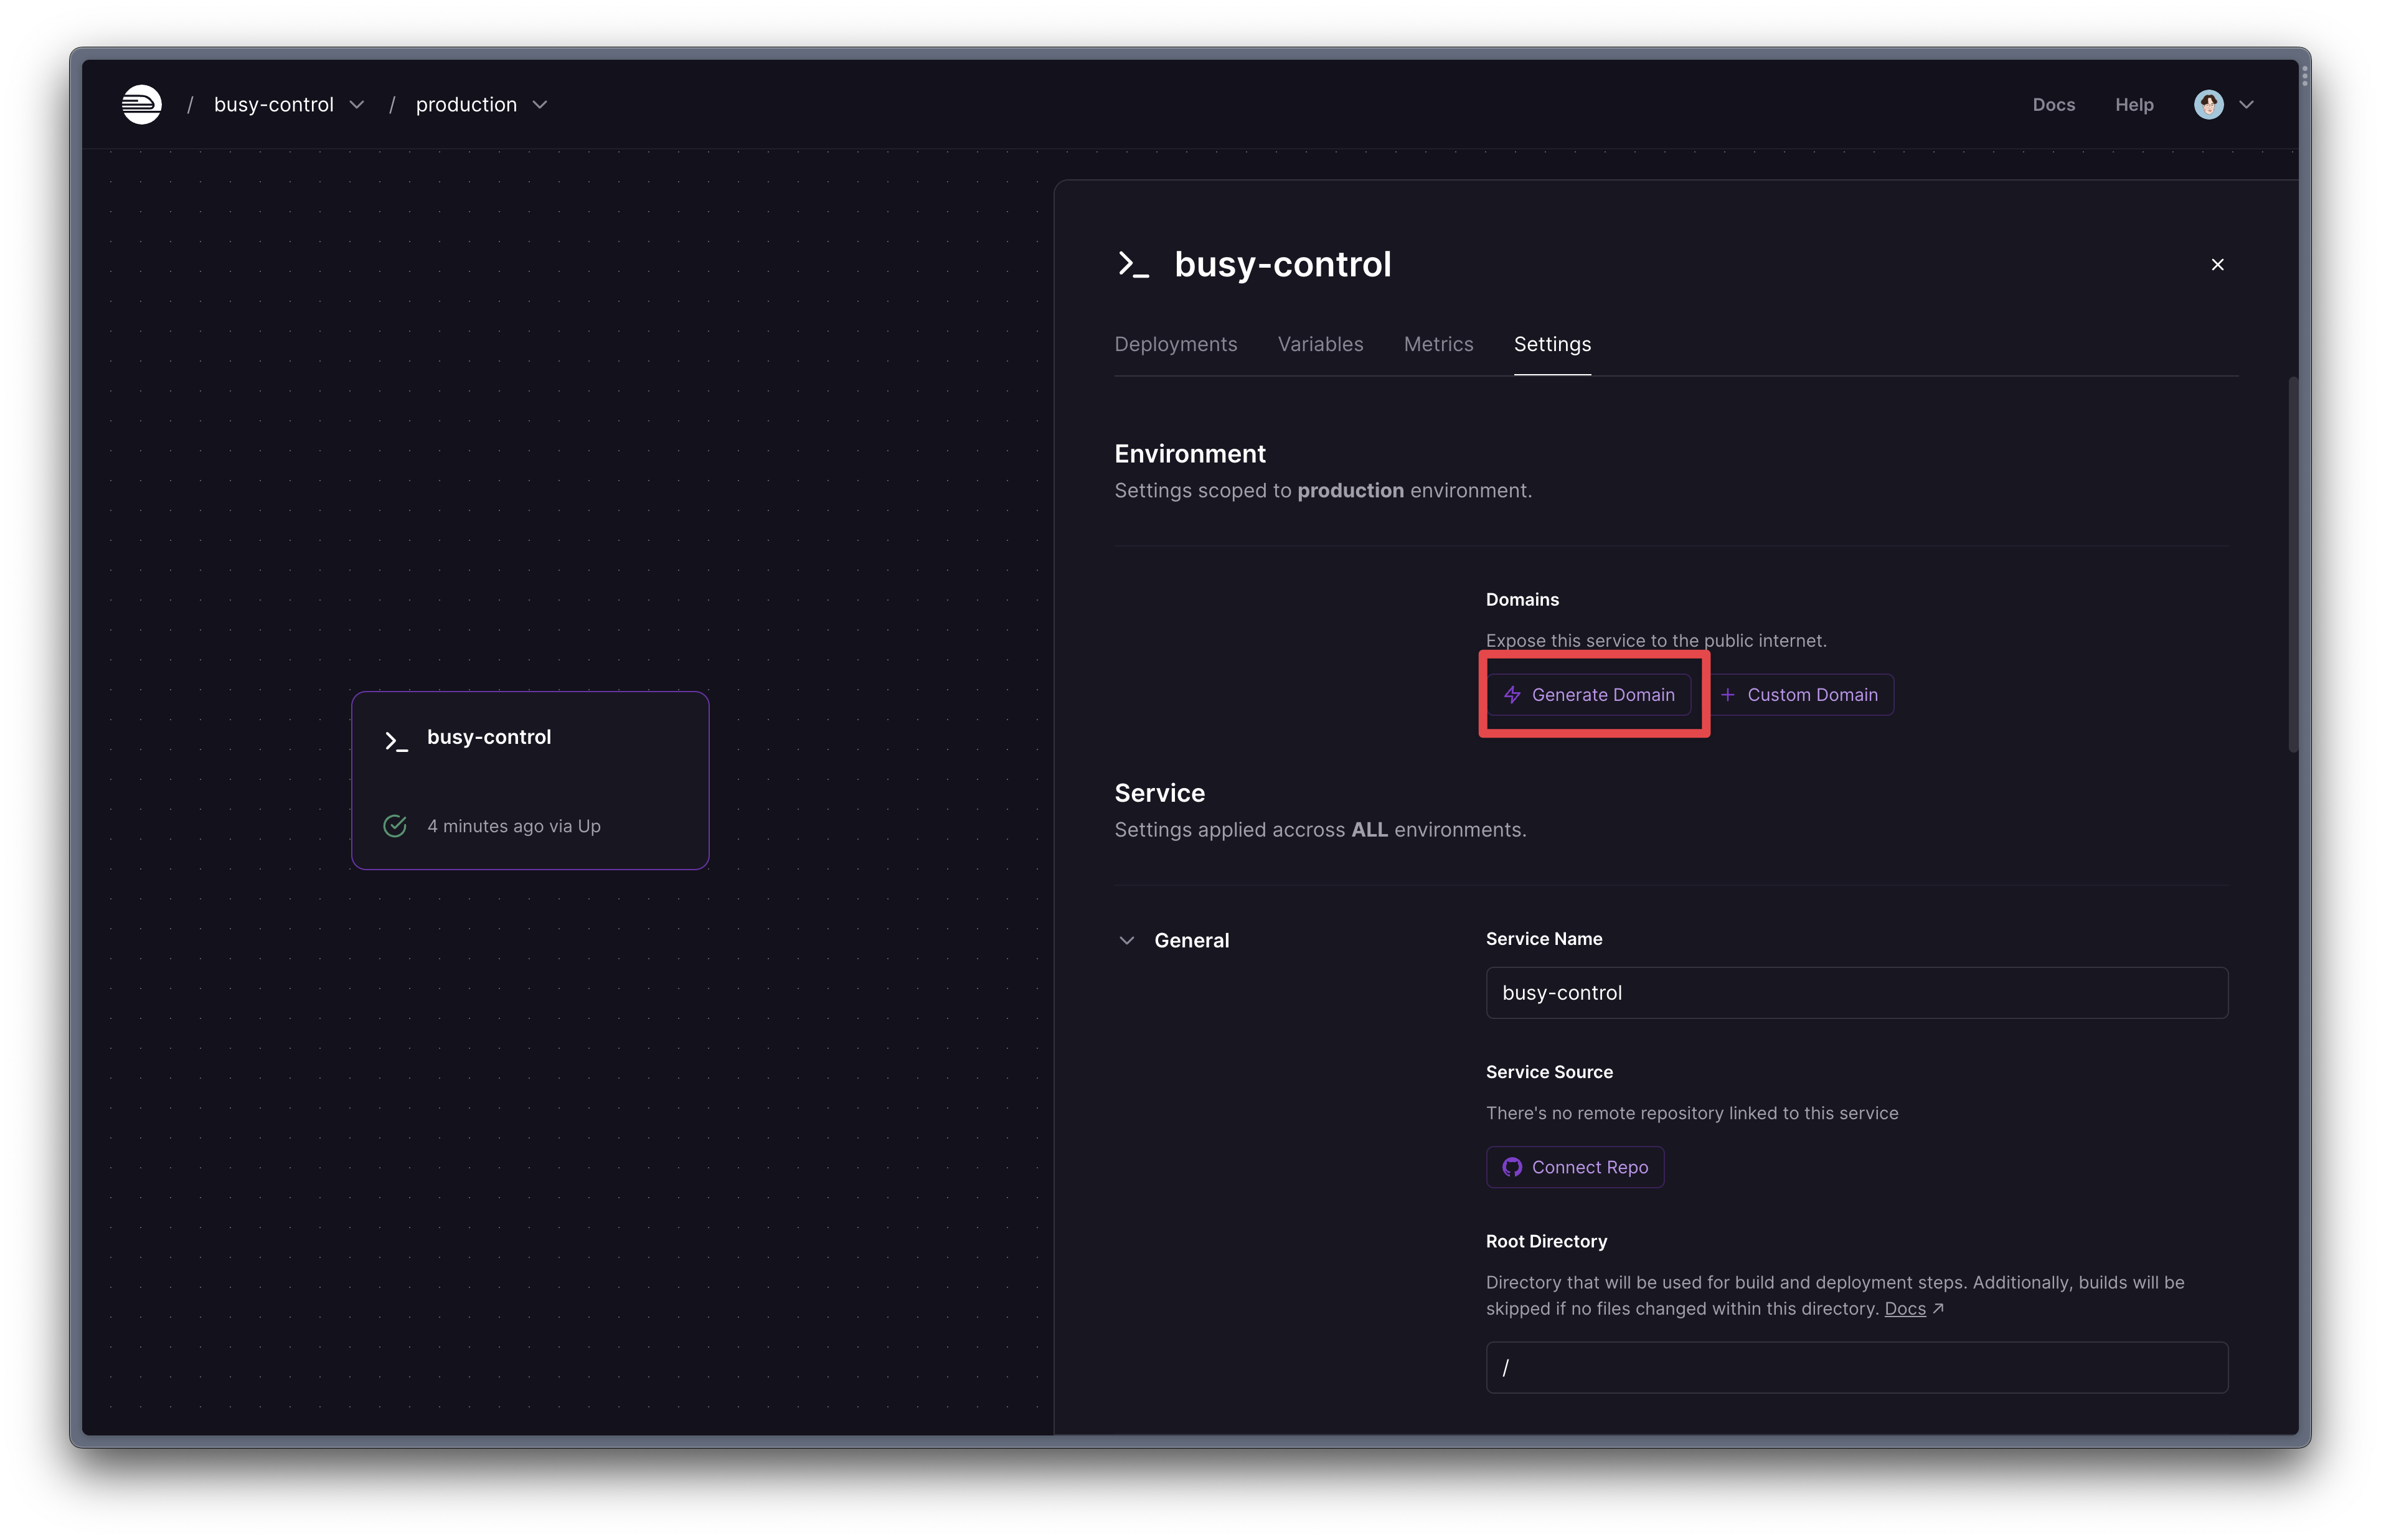
Task: Open the Docs link in header
Action: click(x=2053, y=104)
